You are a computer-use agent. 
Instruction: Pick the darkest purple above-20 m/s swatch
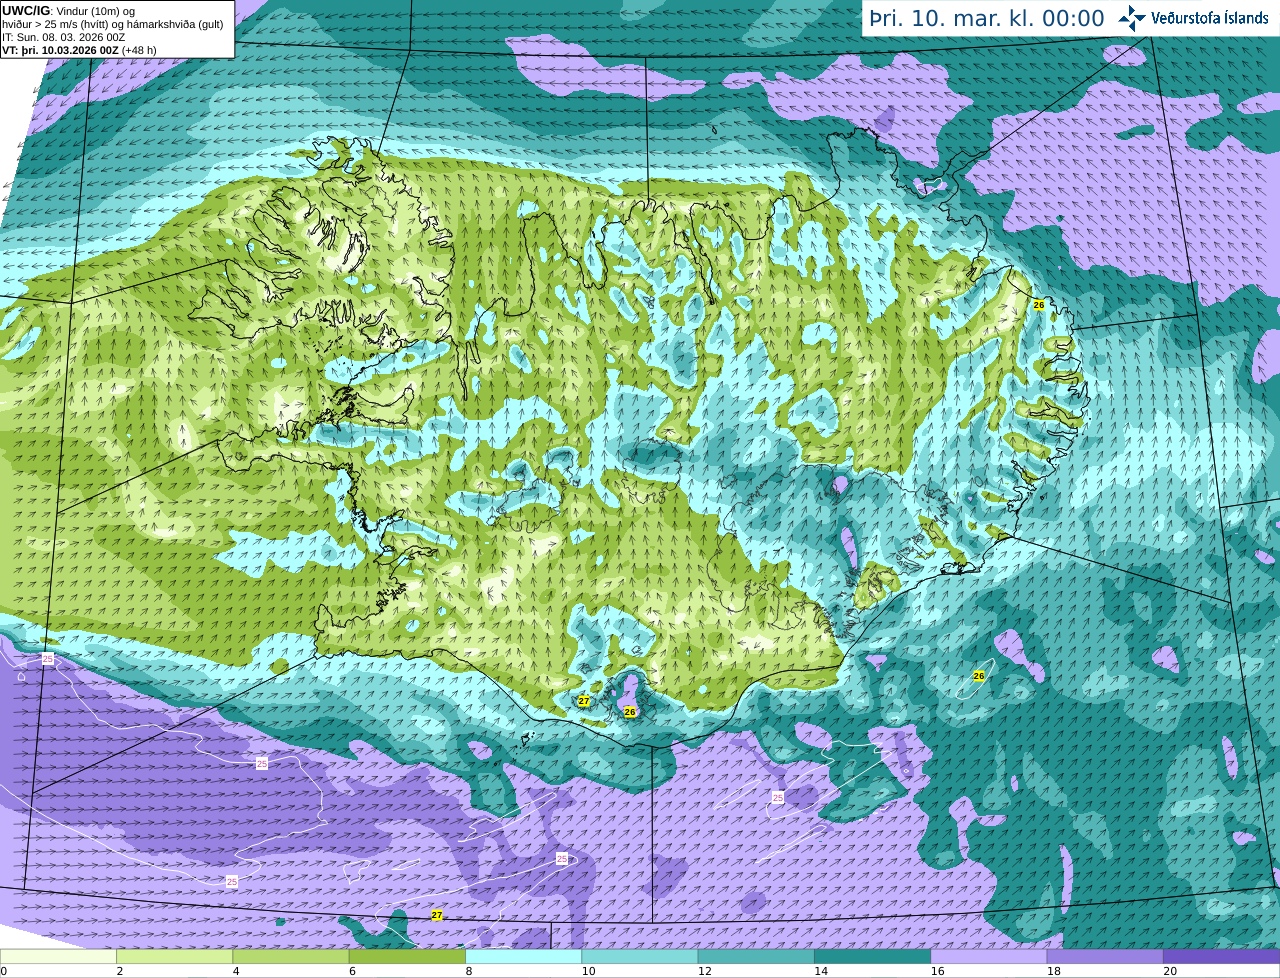1221,956
